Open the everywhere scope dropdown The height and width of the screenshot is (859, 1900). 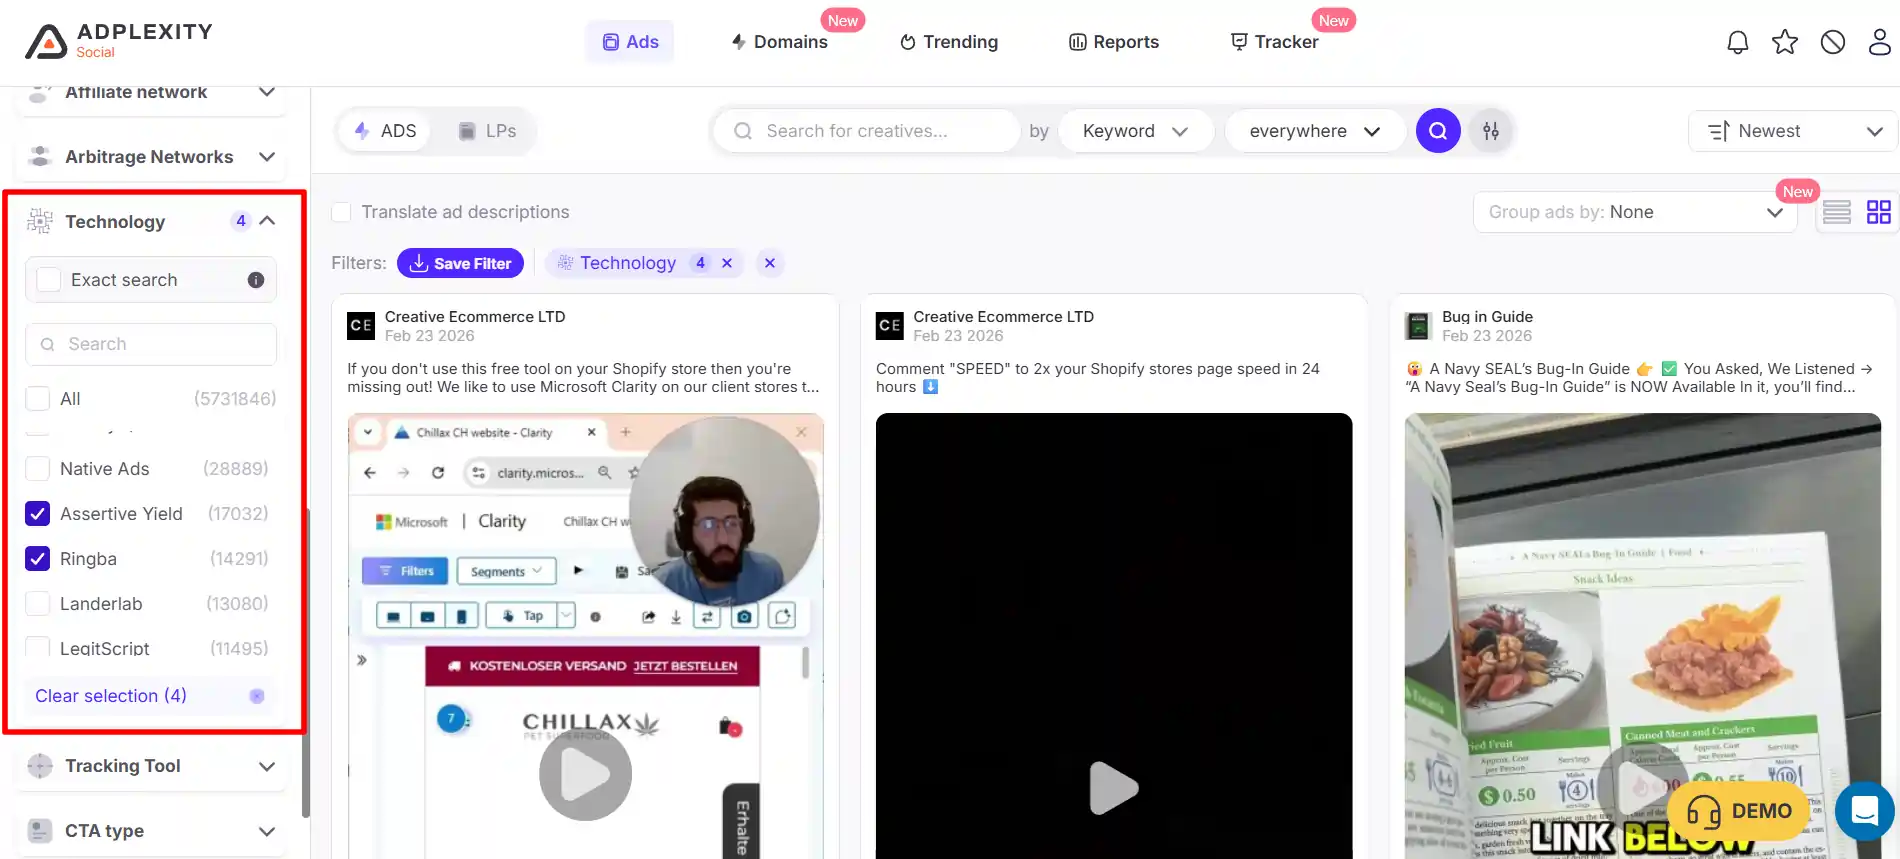(1315, 131)
